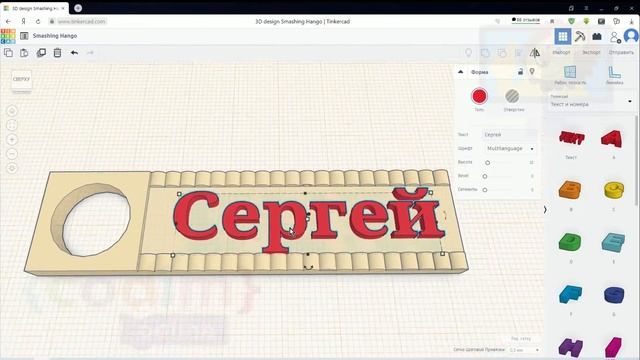Pick the yellow letter C shape
The image size is (640, 360).
(614, 190)
